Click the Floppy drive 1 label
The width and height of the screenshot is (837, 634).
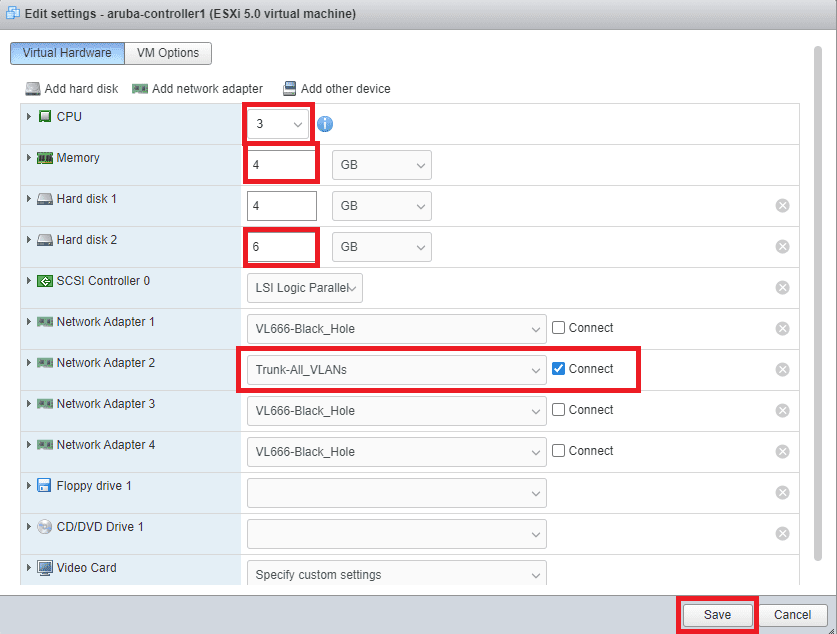pyautogui.click(x=94, y=486)
